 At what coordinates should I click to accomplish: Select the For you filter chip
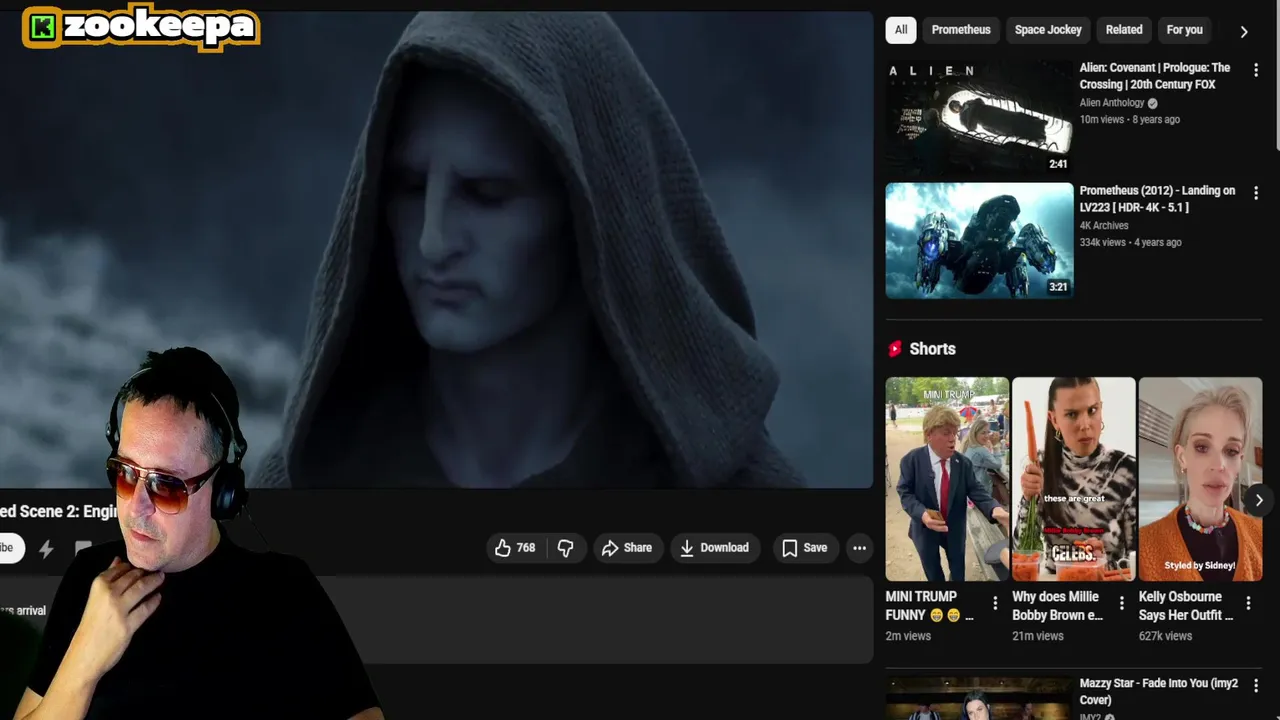1184,30
